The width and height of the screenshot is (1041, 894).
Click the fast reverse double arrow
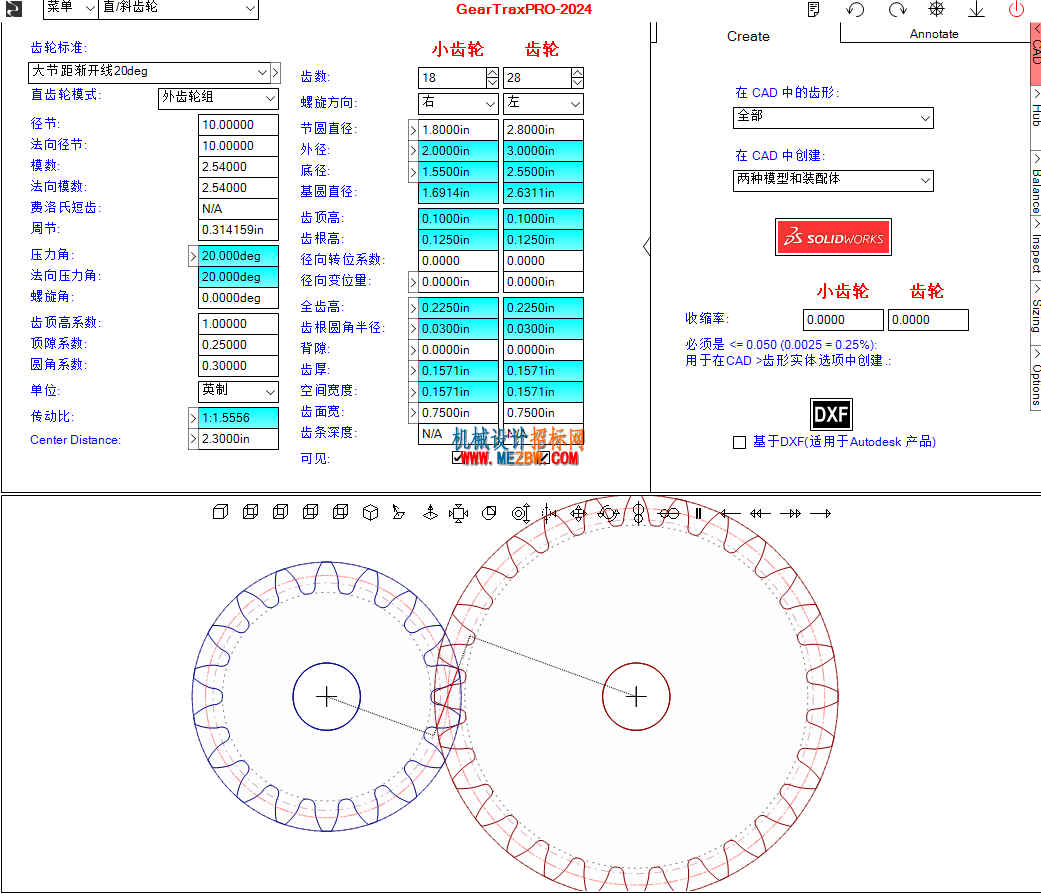pos(760,513)
